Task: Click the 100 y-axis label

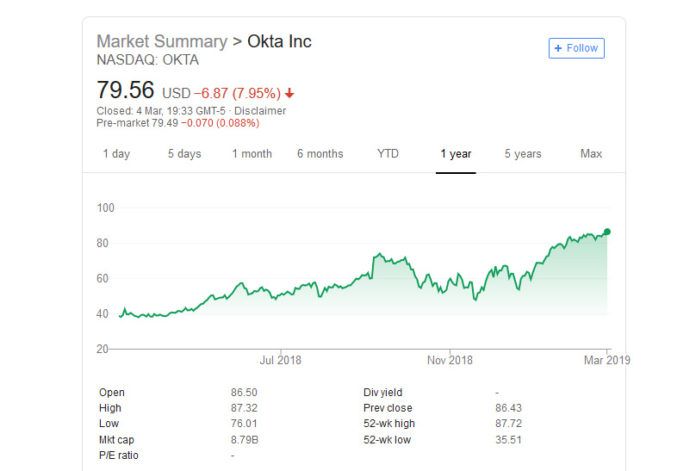Action: click(x=106, y=208)
